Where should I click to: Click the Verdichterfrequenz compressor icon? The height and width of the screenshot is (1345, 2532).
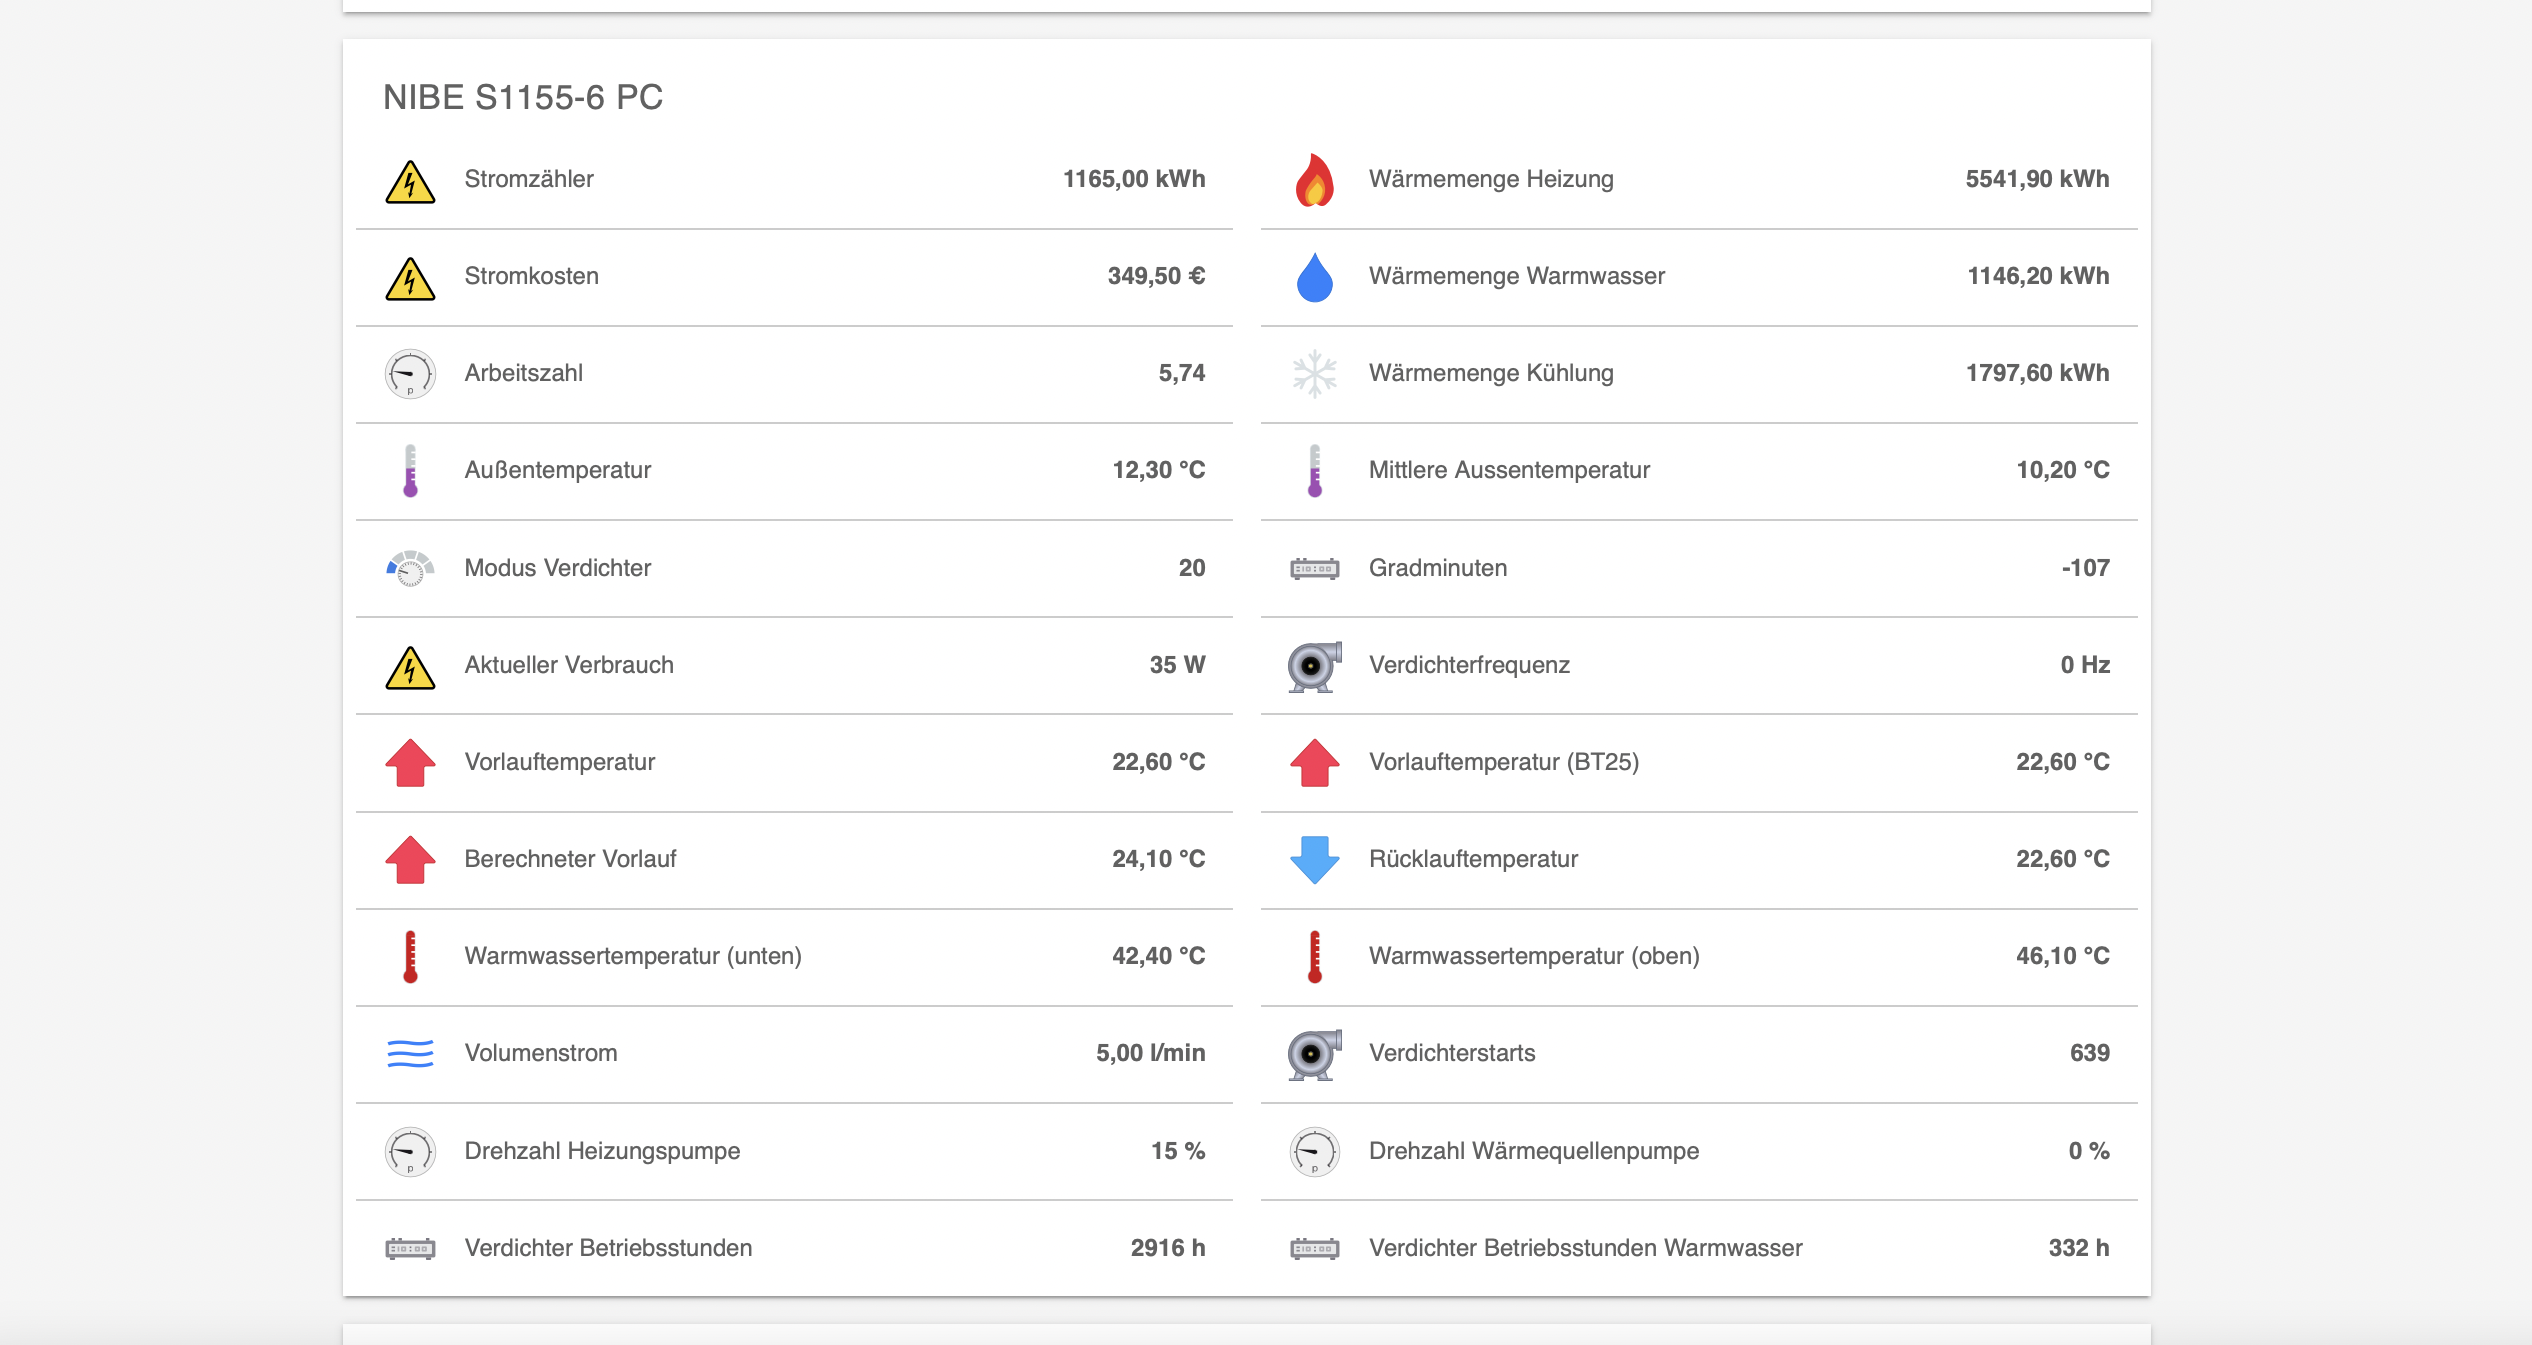coord(1315,666)
